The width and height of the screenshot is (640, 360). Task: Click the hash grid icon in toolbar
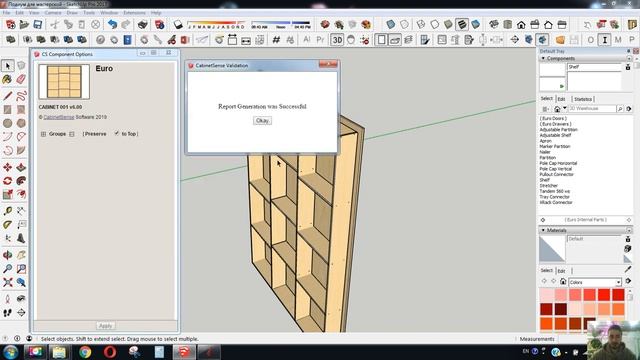click(x=276, y=40)
